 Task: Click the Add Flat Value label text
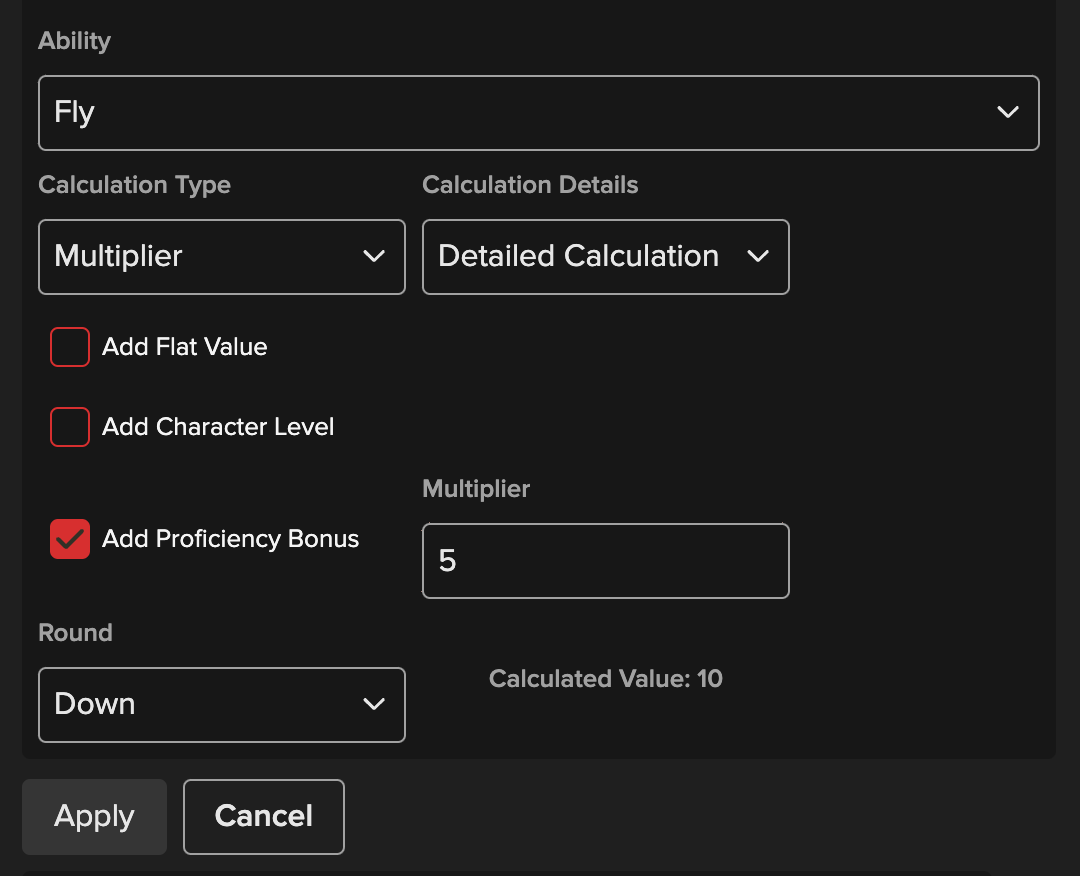click(x=185, y=347)
